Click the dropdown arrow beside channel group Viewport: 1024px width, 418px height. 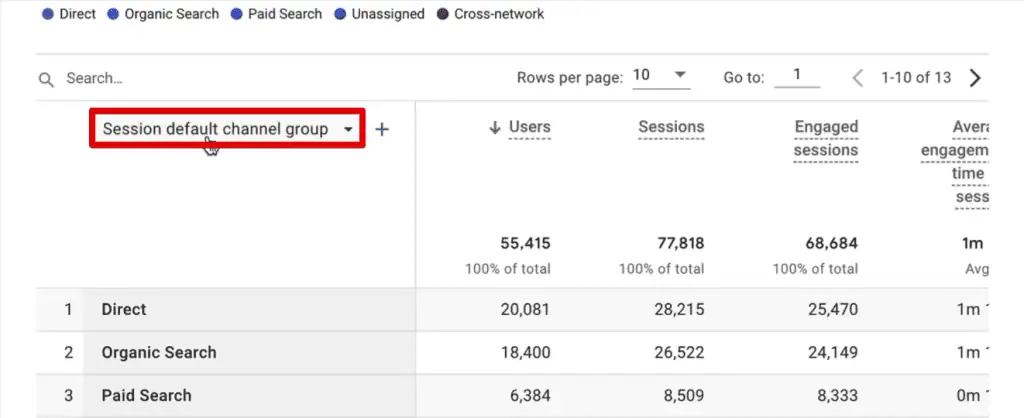[348, 130]
